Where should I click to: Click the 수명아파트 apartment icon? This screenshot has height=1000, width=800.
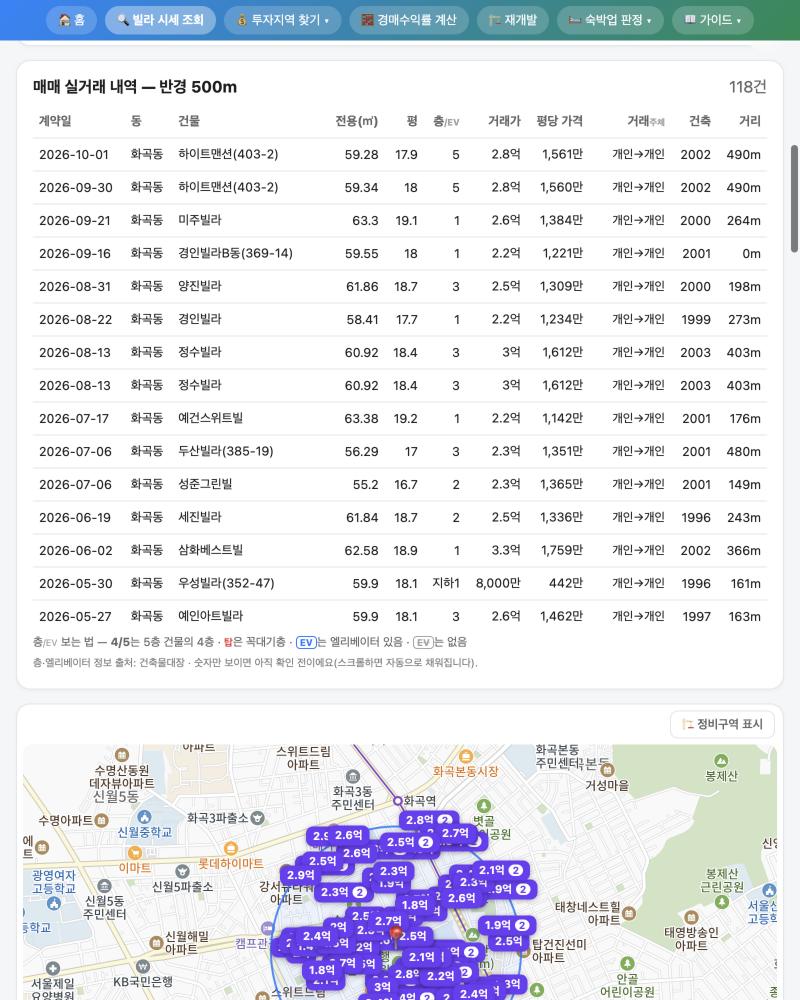(101, 821)
